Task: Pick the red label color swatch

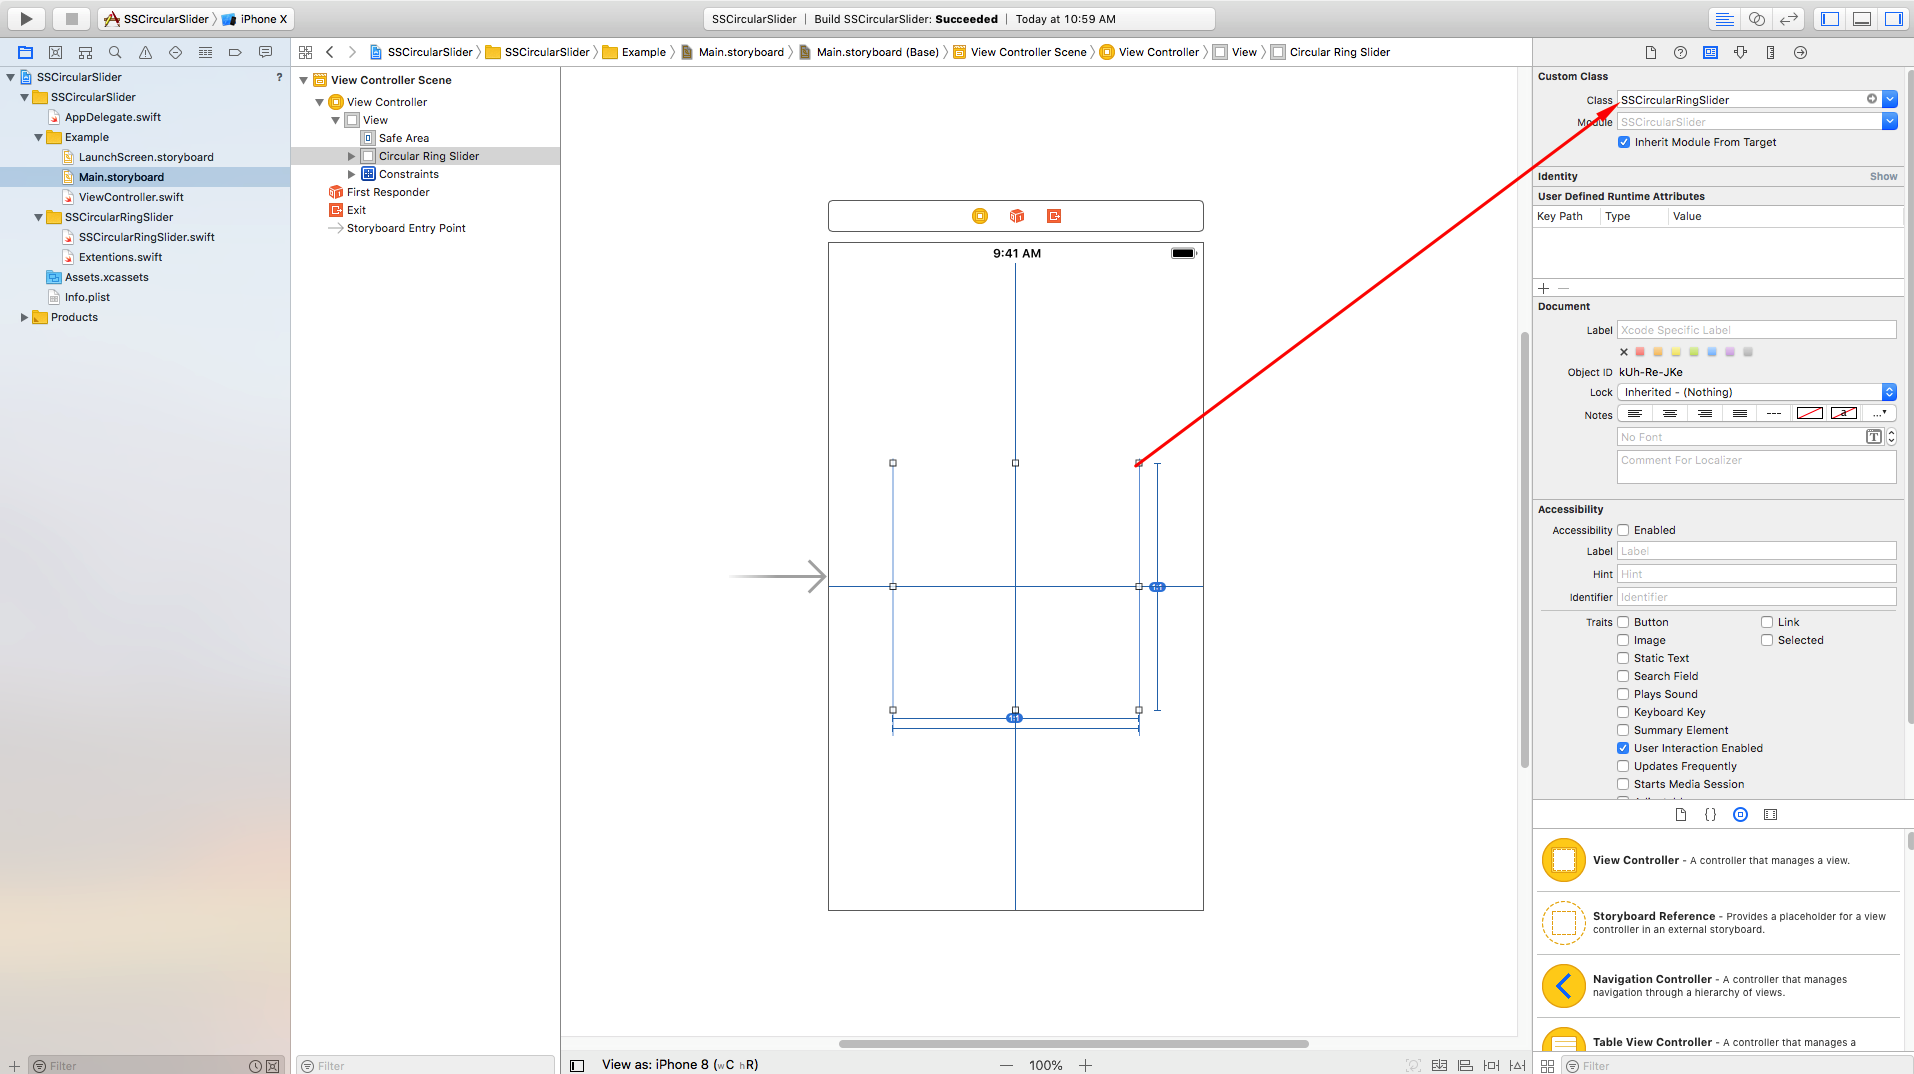Action: [1640, 352]
